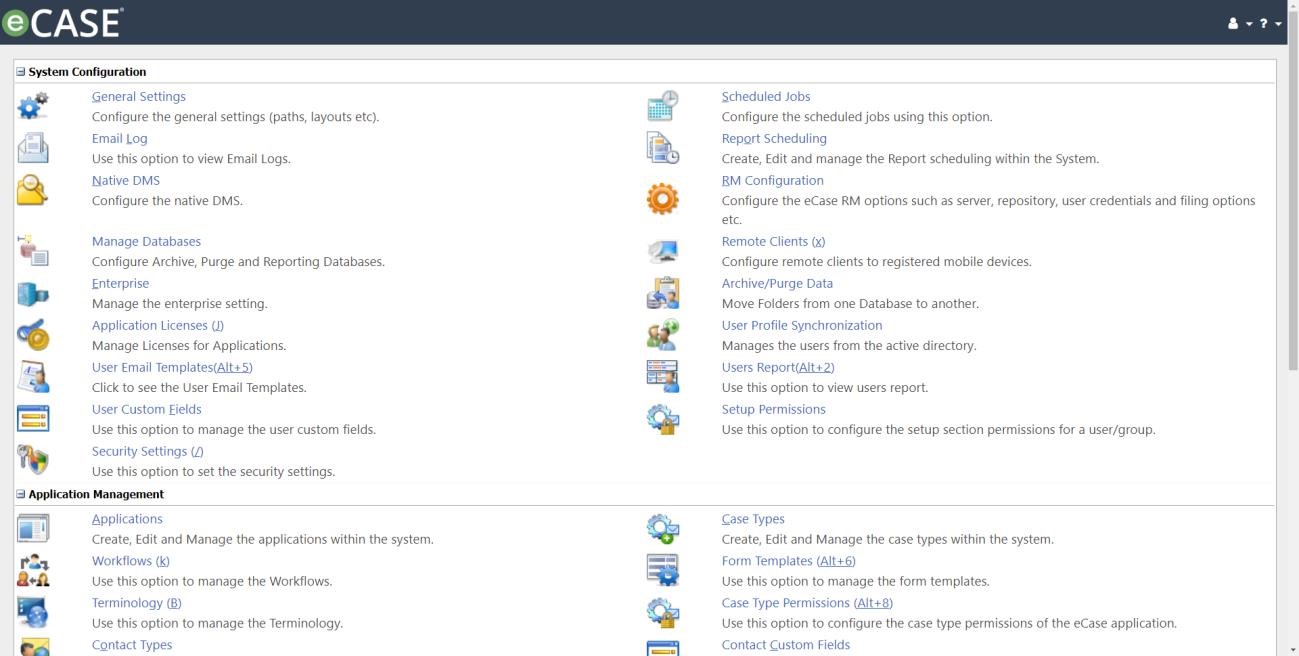Viewport: 1299px width, 656px height.
Task: Open the Workflows link
Action: [131, 562]
